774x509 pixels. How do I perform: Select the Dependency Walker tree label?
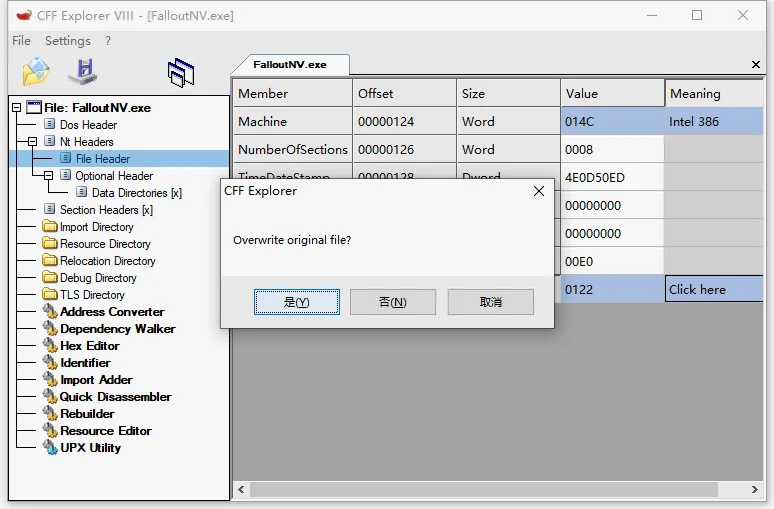tap(117, 329)
